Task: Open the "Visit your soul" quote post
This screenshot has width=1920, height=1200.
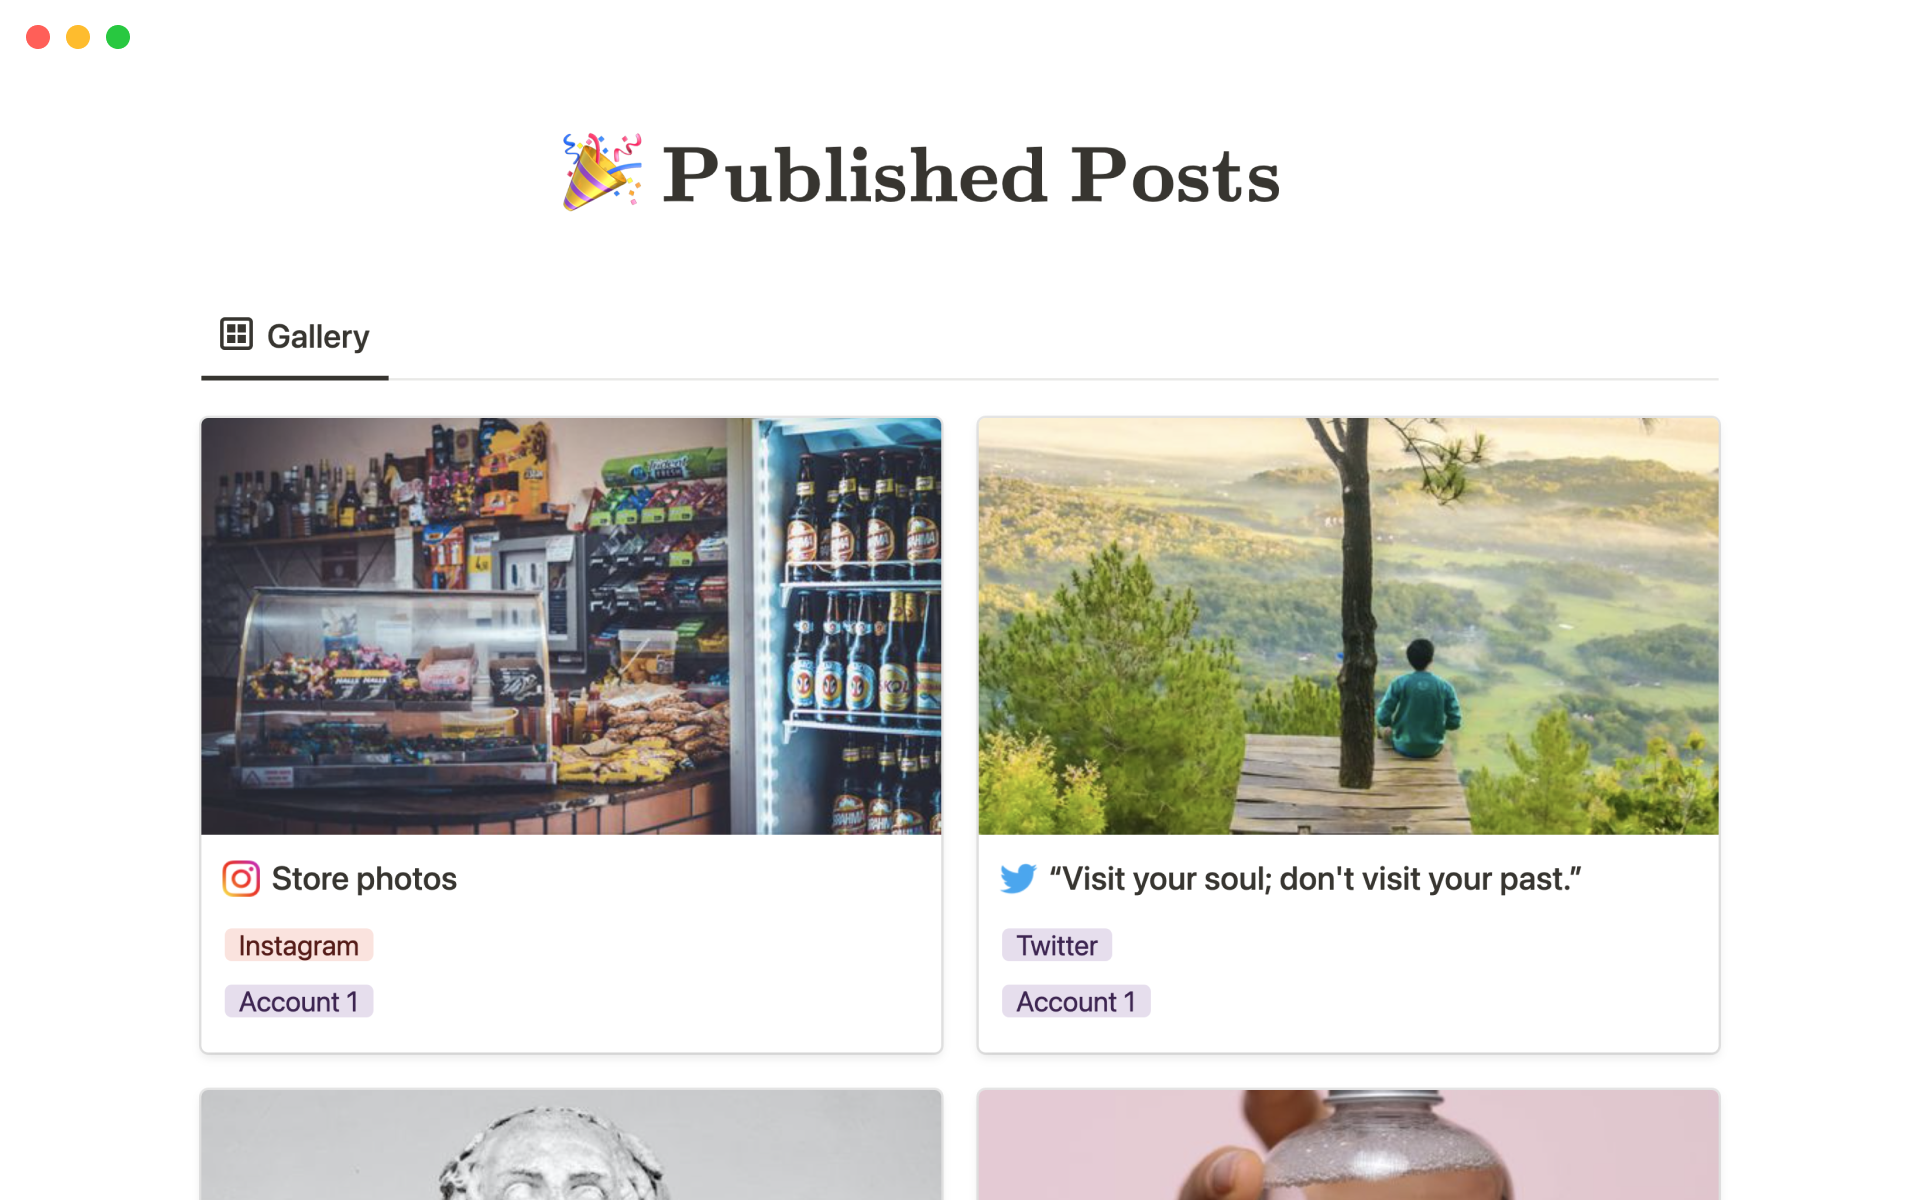Action: pyautogui.click(x=1315, y=879)
